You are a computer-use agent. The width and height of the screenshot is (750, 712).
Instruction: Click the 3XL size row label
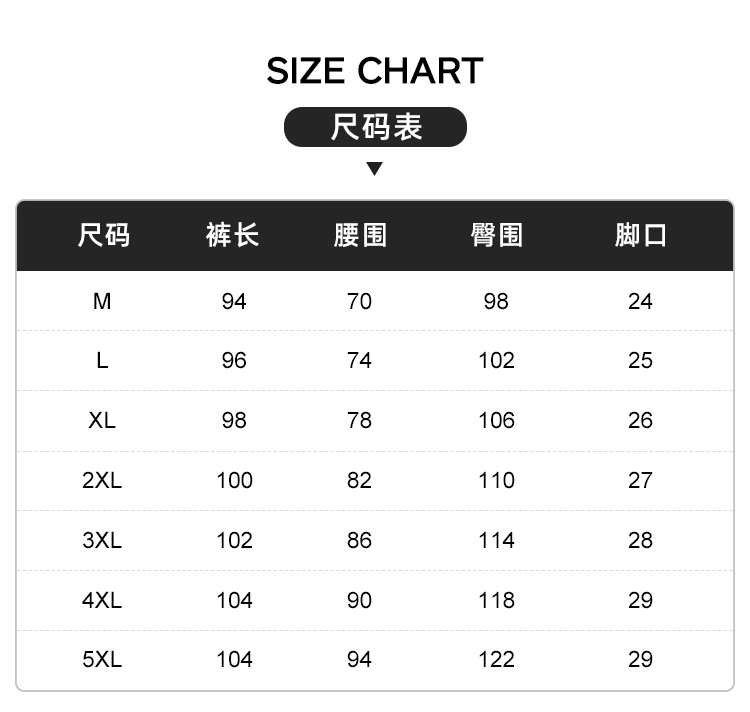coord(102,540)
